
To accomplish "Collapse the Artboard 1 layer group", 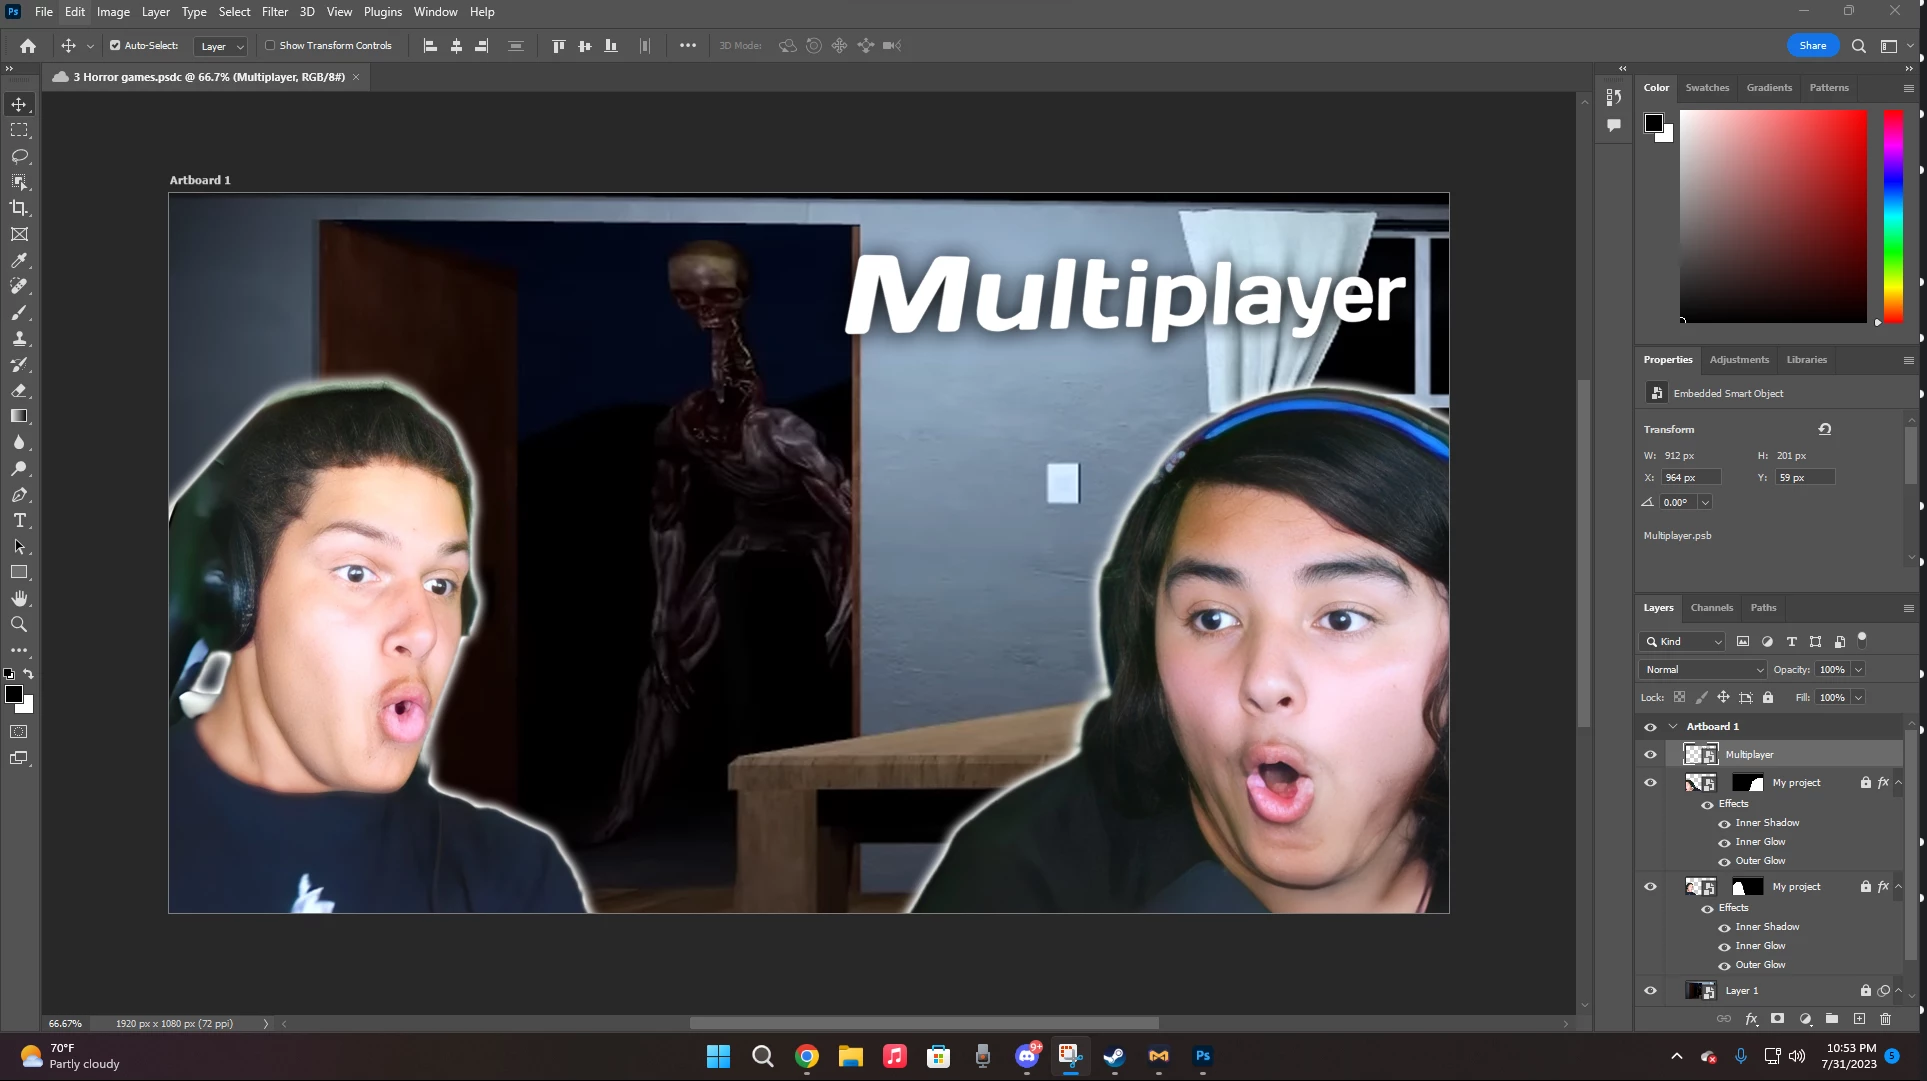I will coord(1673,727).
